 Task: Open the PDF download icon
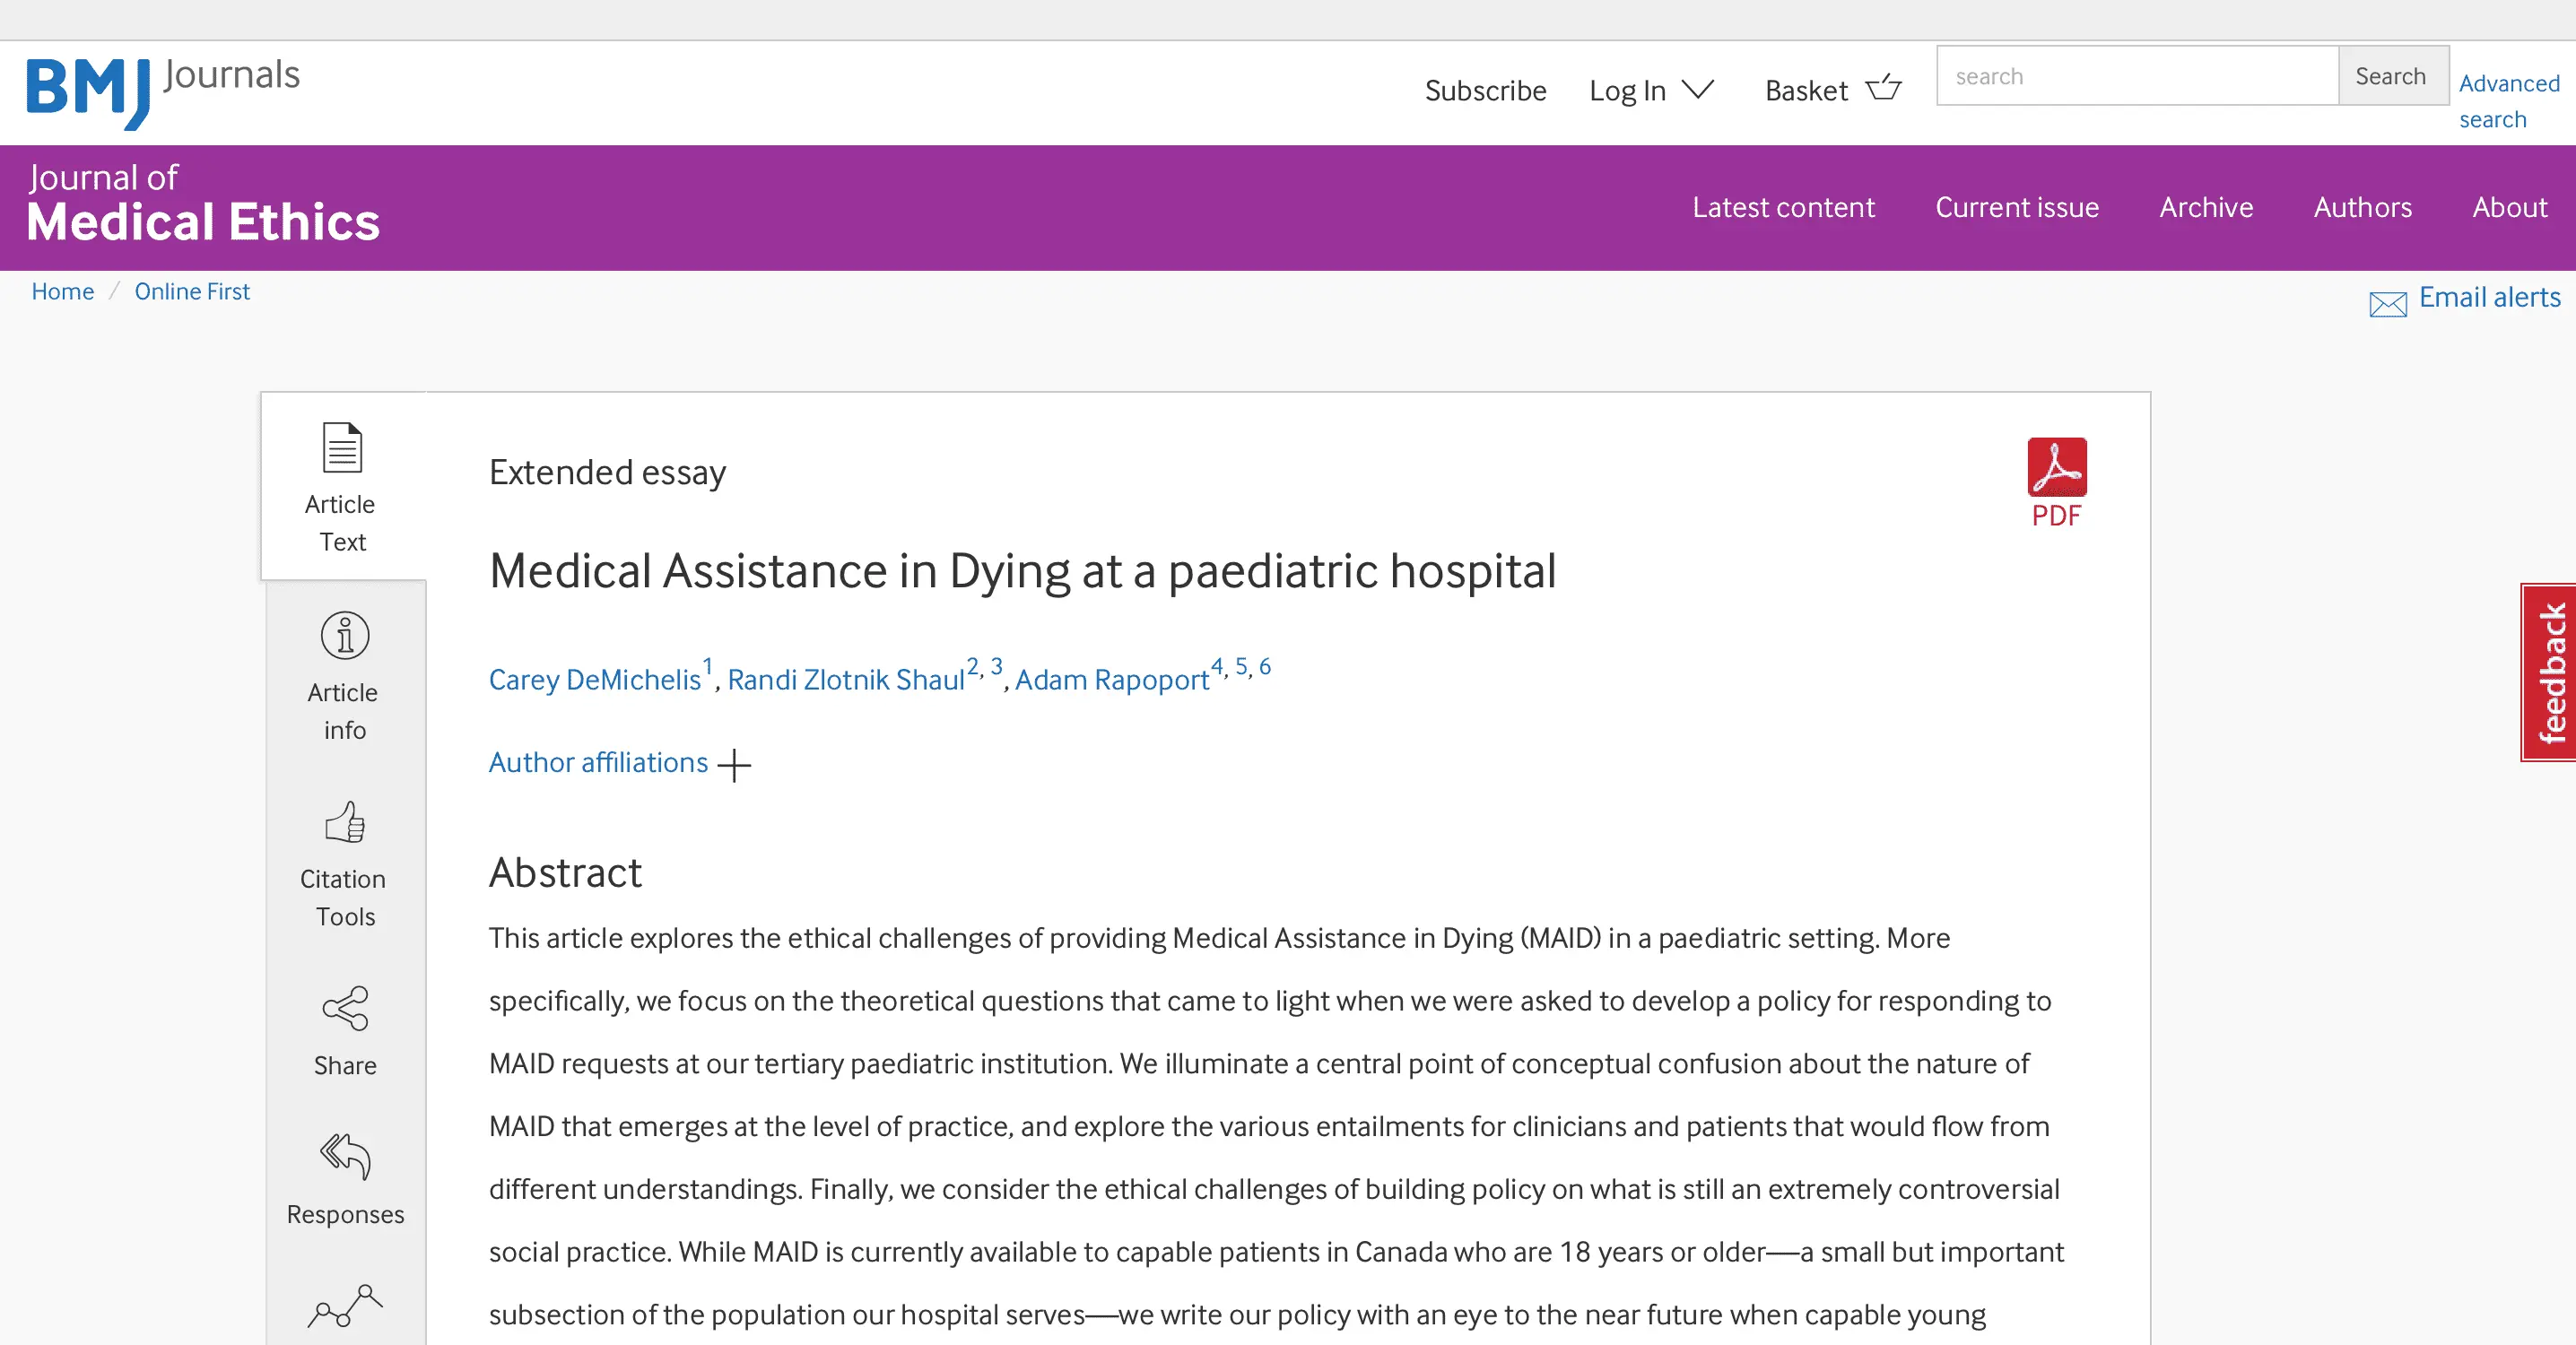click(2056, 467)
